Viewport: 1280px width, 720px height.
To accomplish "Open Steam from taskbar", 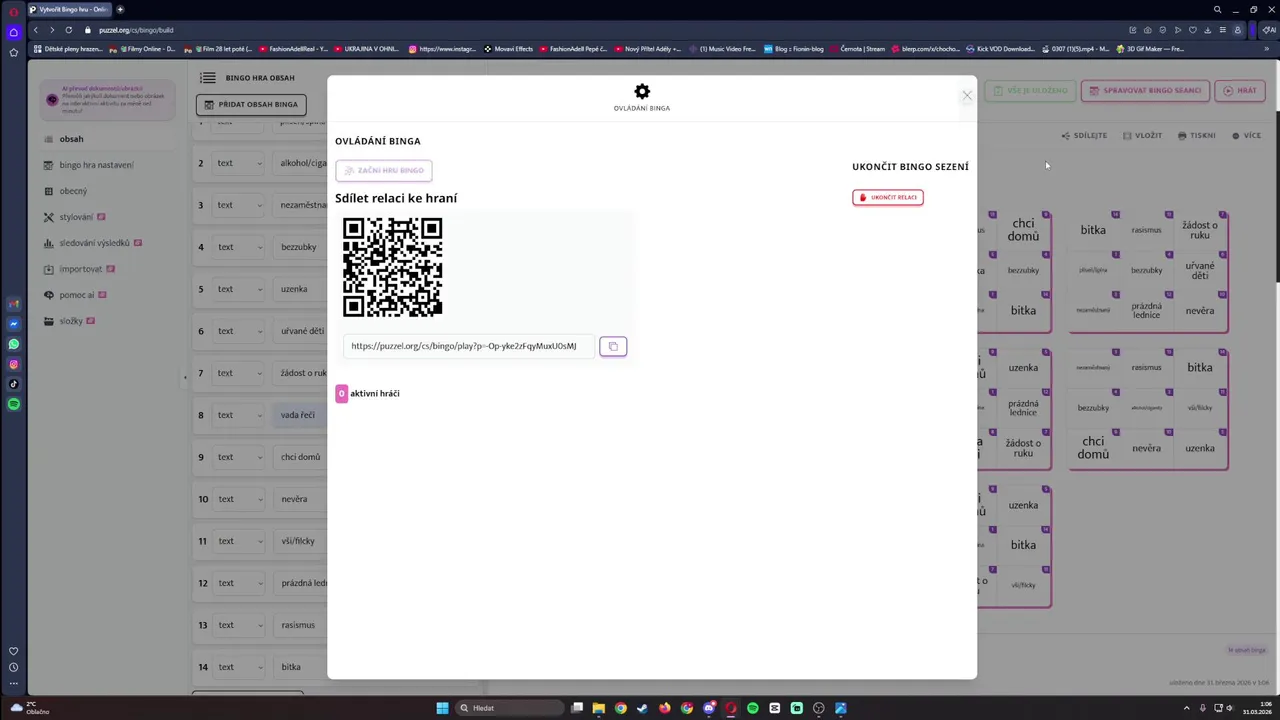I will point(642,708).
